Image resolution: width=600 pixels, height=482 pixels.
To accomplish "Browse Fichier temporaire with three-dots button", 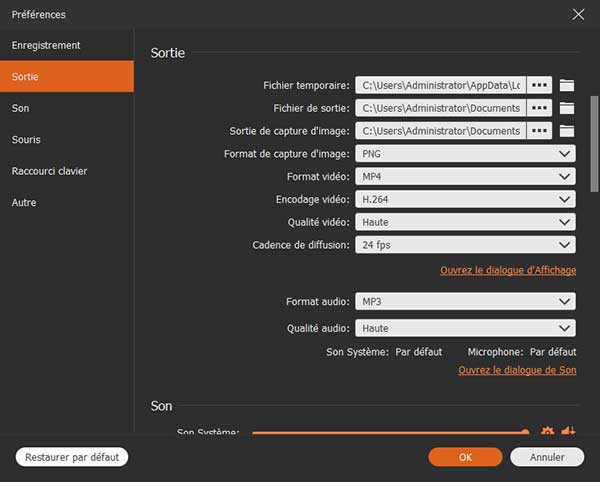I will click(x=540, y=85).
